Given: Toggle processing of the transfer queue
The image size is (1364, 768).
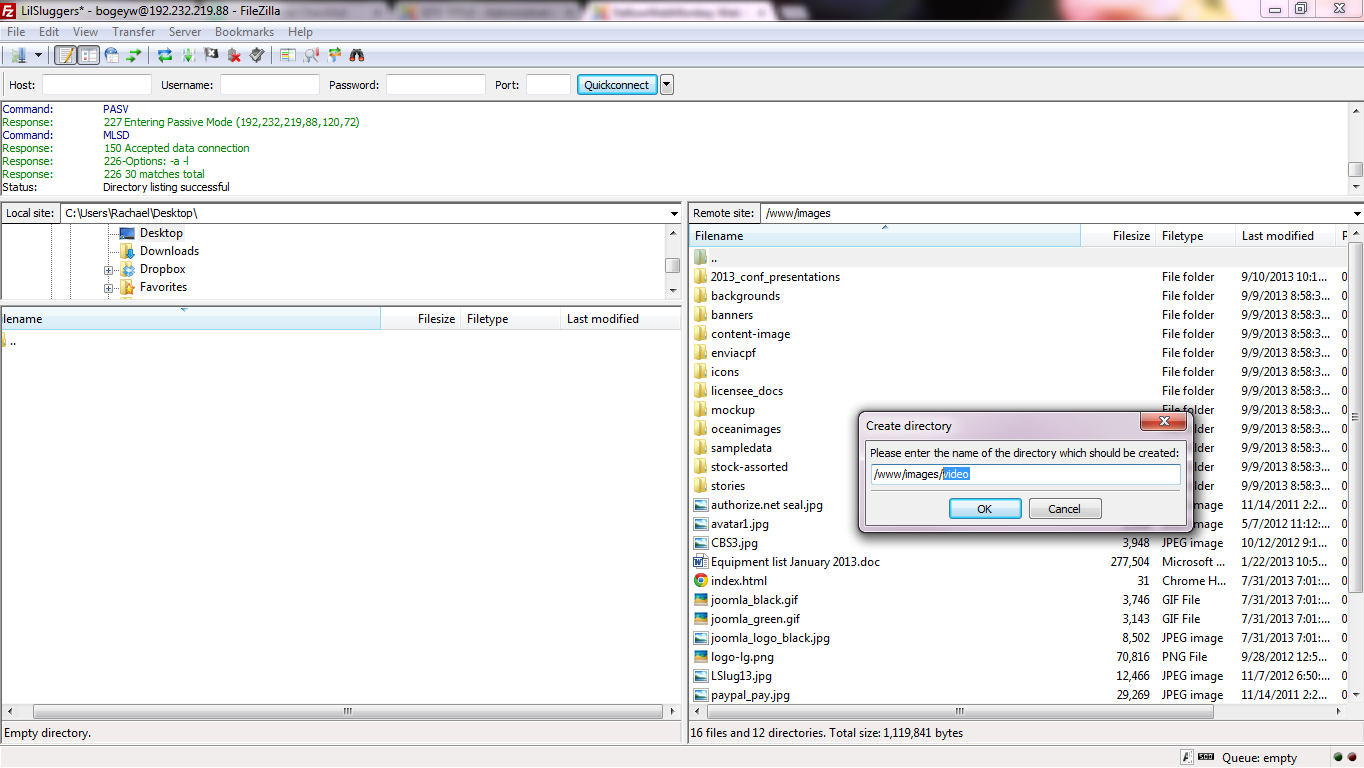Looking at the screenshot, I should point(188,55).
